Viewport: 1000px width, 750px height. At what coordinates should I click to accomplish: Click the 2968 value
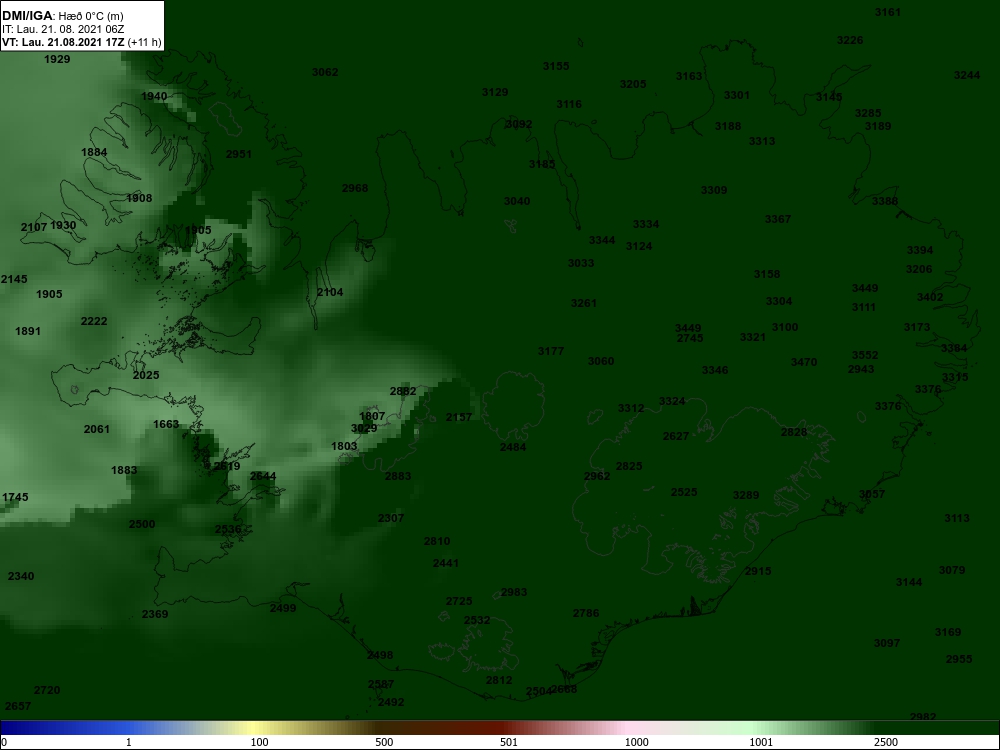pos(355,188)
